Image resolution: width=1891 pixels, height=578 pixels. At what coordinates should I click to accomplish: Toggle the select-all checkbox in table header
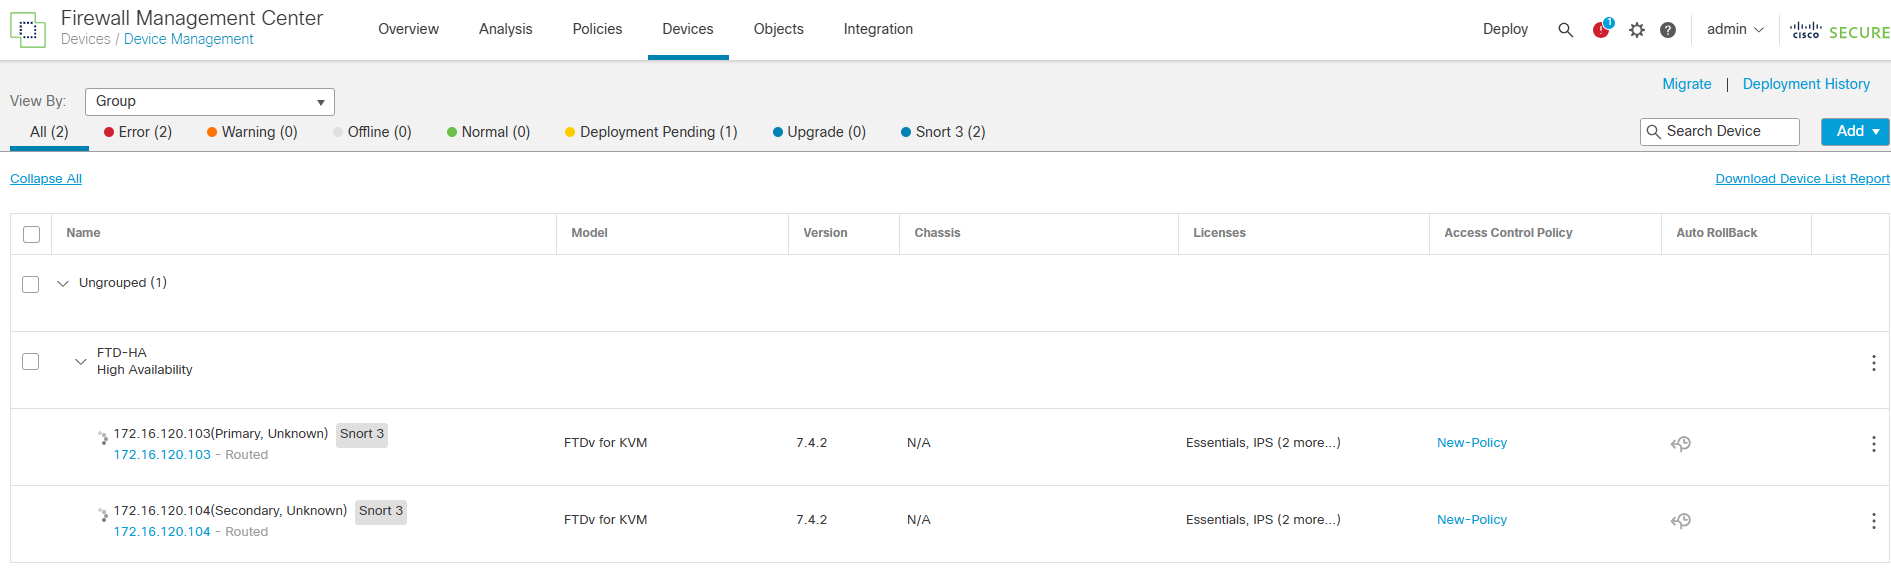32,234
